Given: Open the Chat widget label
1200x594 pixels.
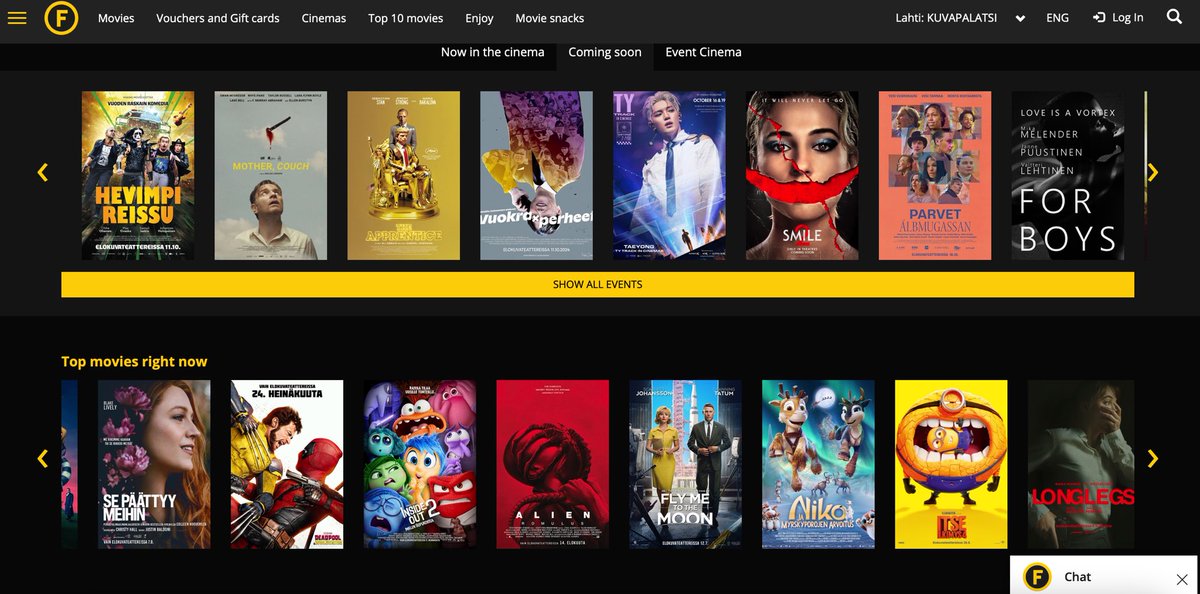Looking at the screenshot, I should tap(1077, 577).
